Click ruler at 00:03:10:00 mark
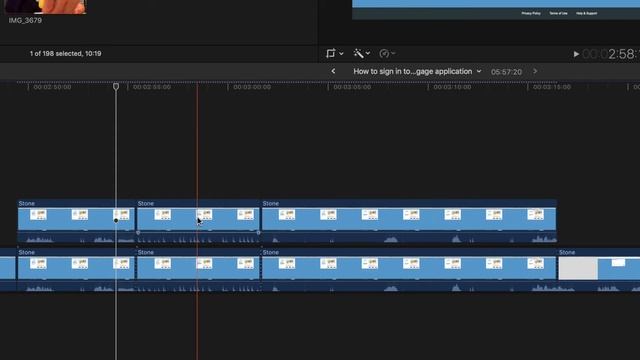The height and width of the screenshot is (360, 640). pyautogui.click(x=452, y=87)
